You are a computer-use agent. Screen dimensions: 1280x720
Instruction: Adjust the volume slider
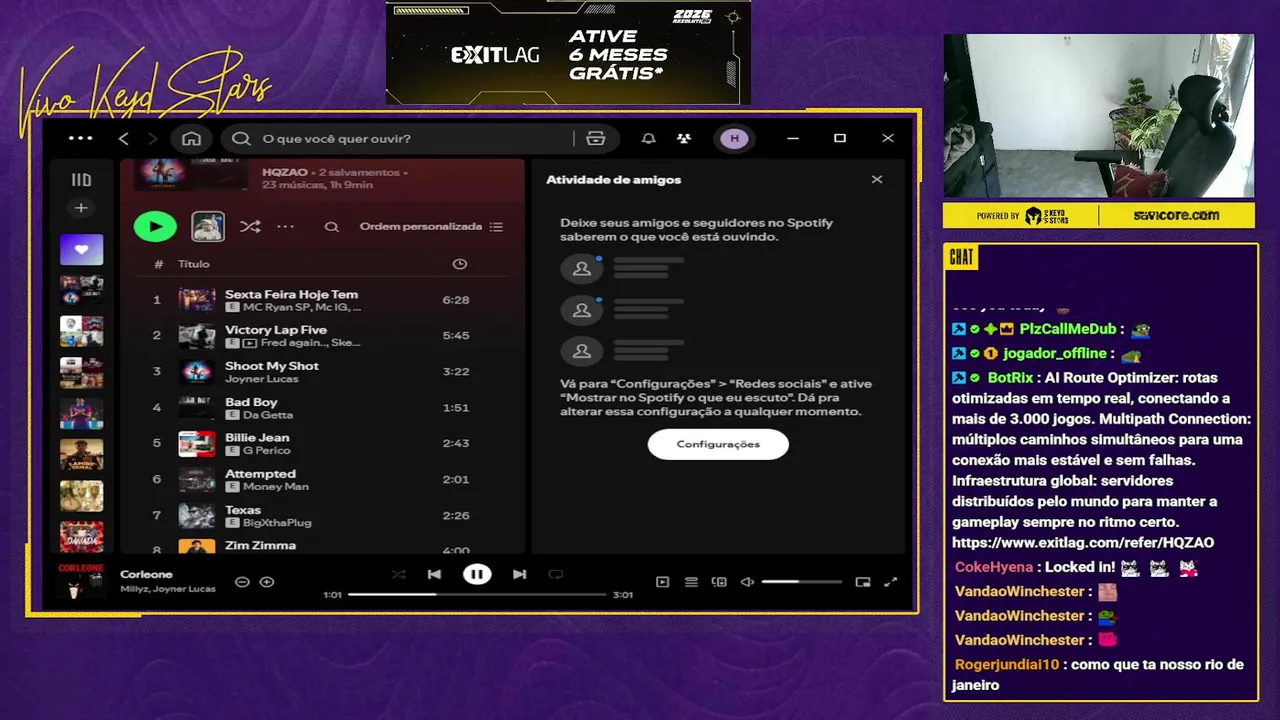(801, 582)
